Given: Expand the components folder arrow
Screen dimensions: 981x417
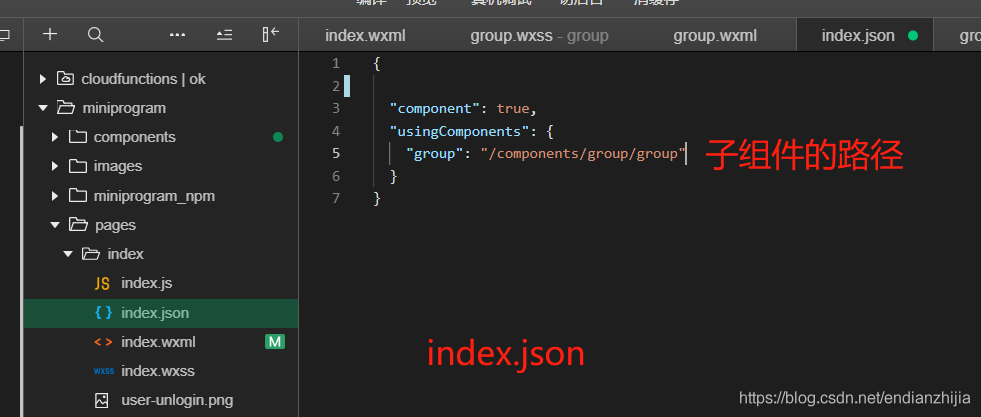Looking at the screenshot, I should click(x=55, y=137).
